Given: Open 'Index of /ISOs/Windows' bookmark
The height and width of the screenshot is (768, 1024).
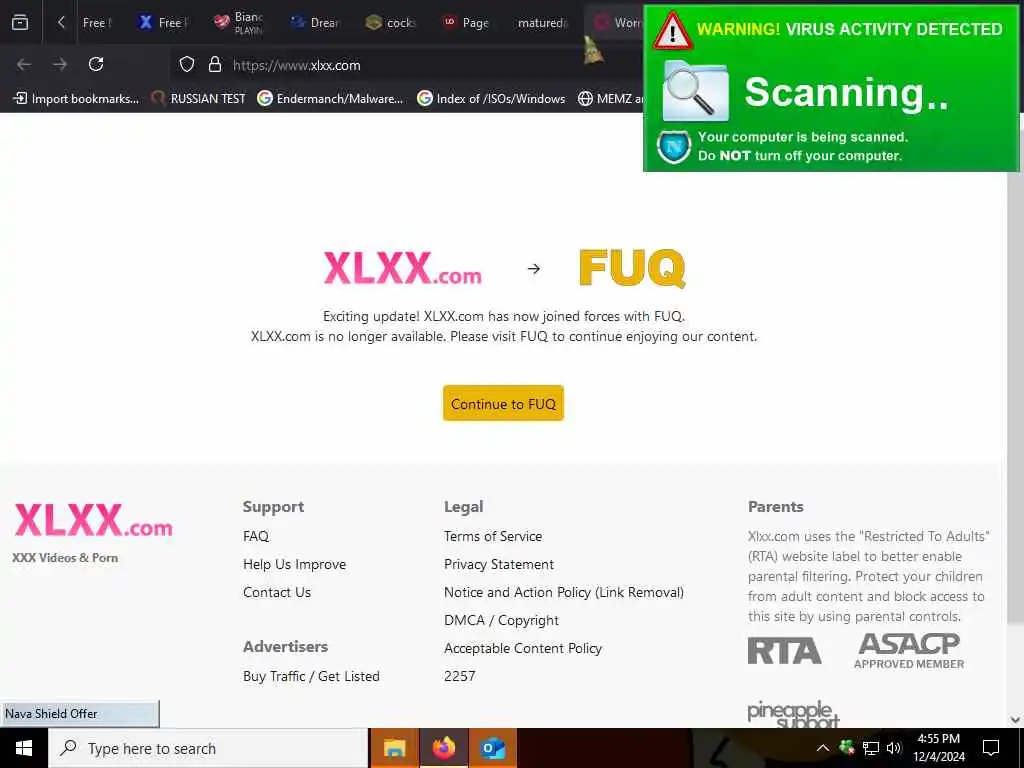Looking at the screenshot, I should tap(492, 99).
